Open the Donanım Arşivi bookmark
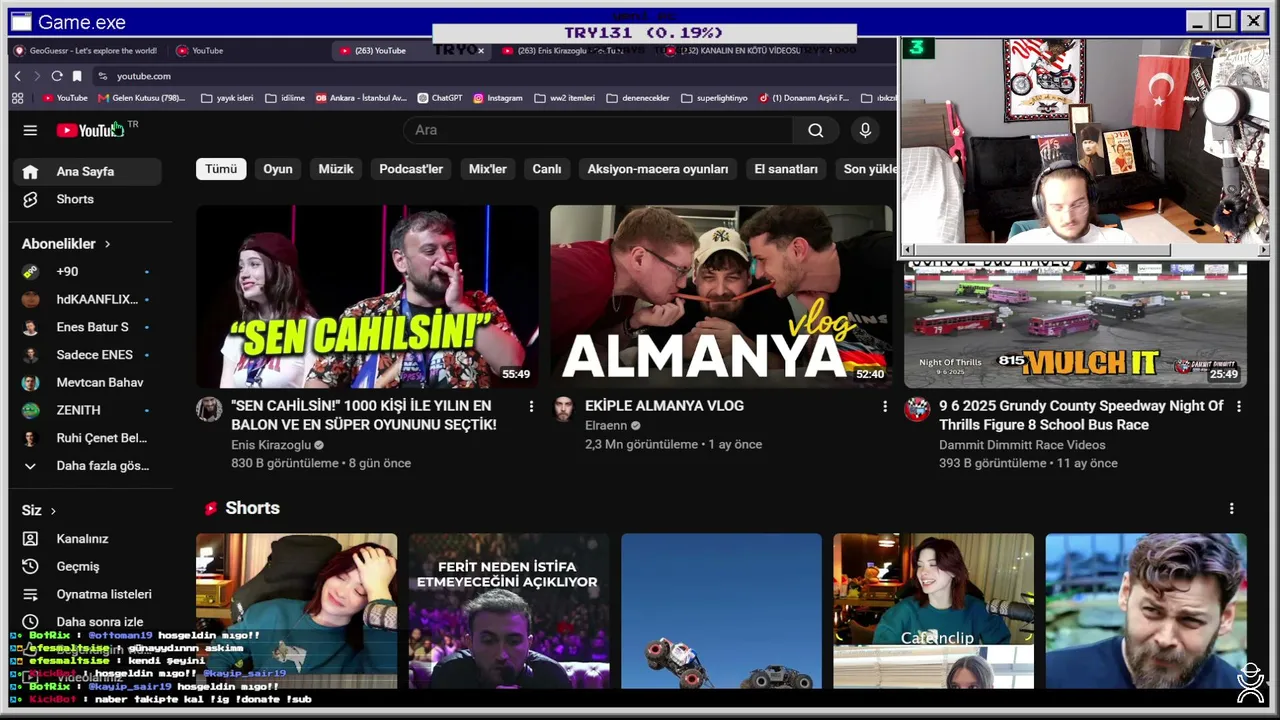 coord(804,98)
